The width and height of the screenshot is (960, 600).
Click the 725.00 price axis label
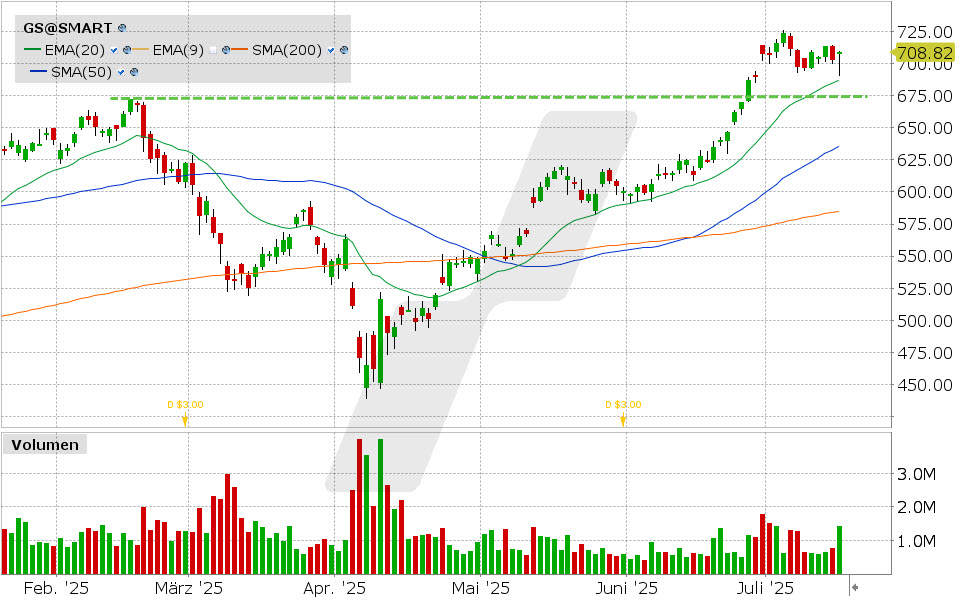[924, 31]
